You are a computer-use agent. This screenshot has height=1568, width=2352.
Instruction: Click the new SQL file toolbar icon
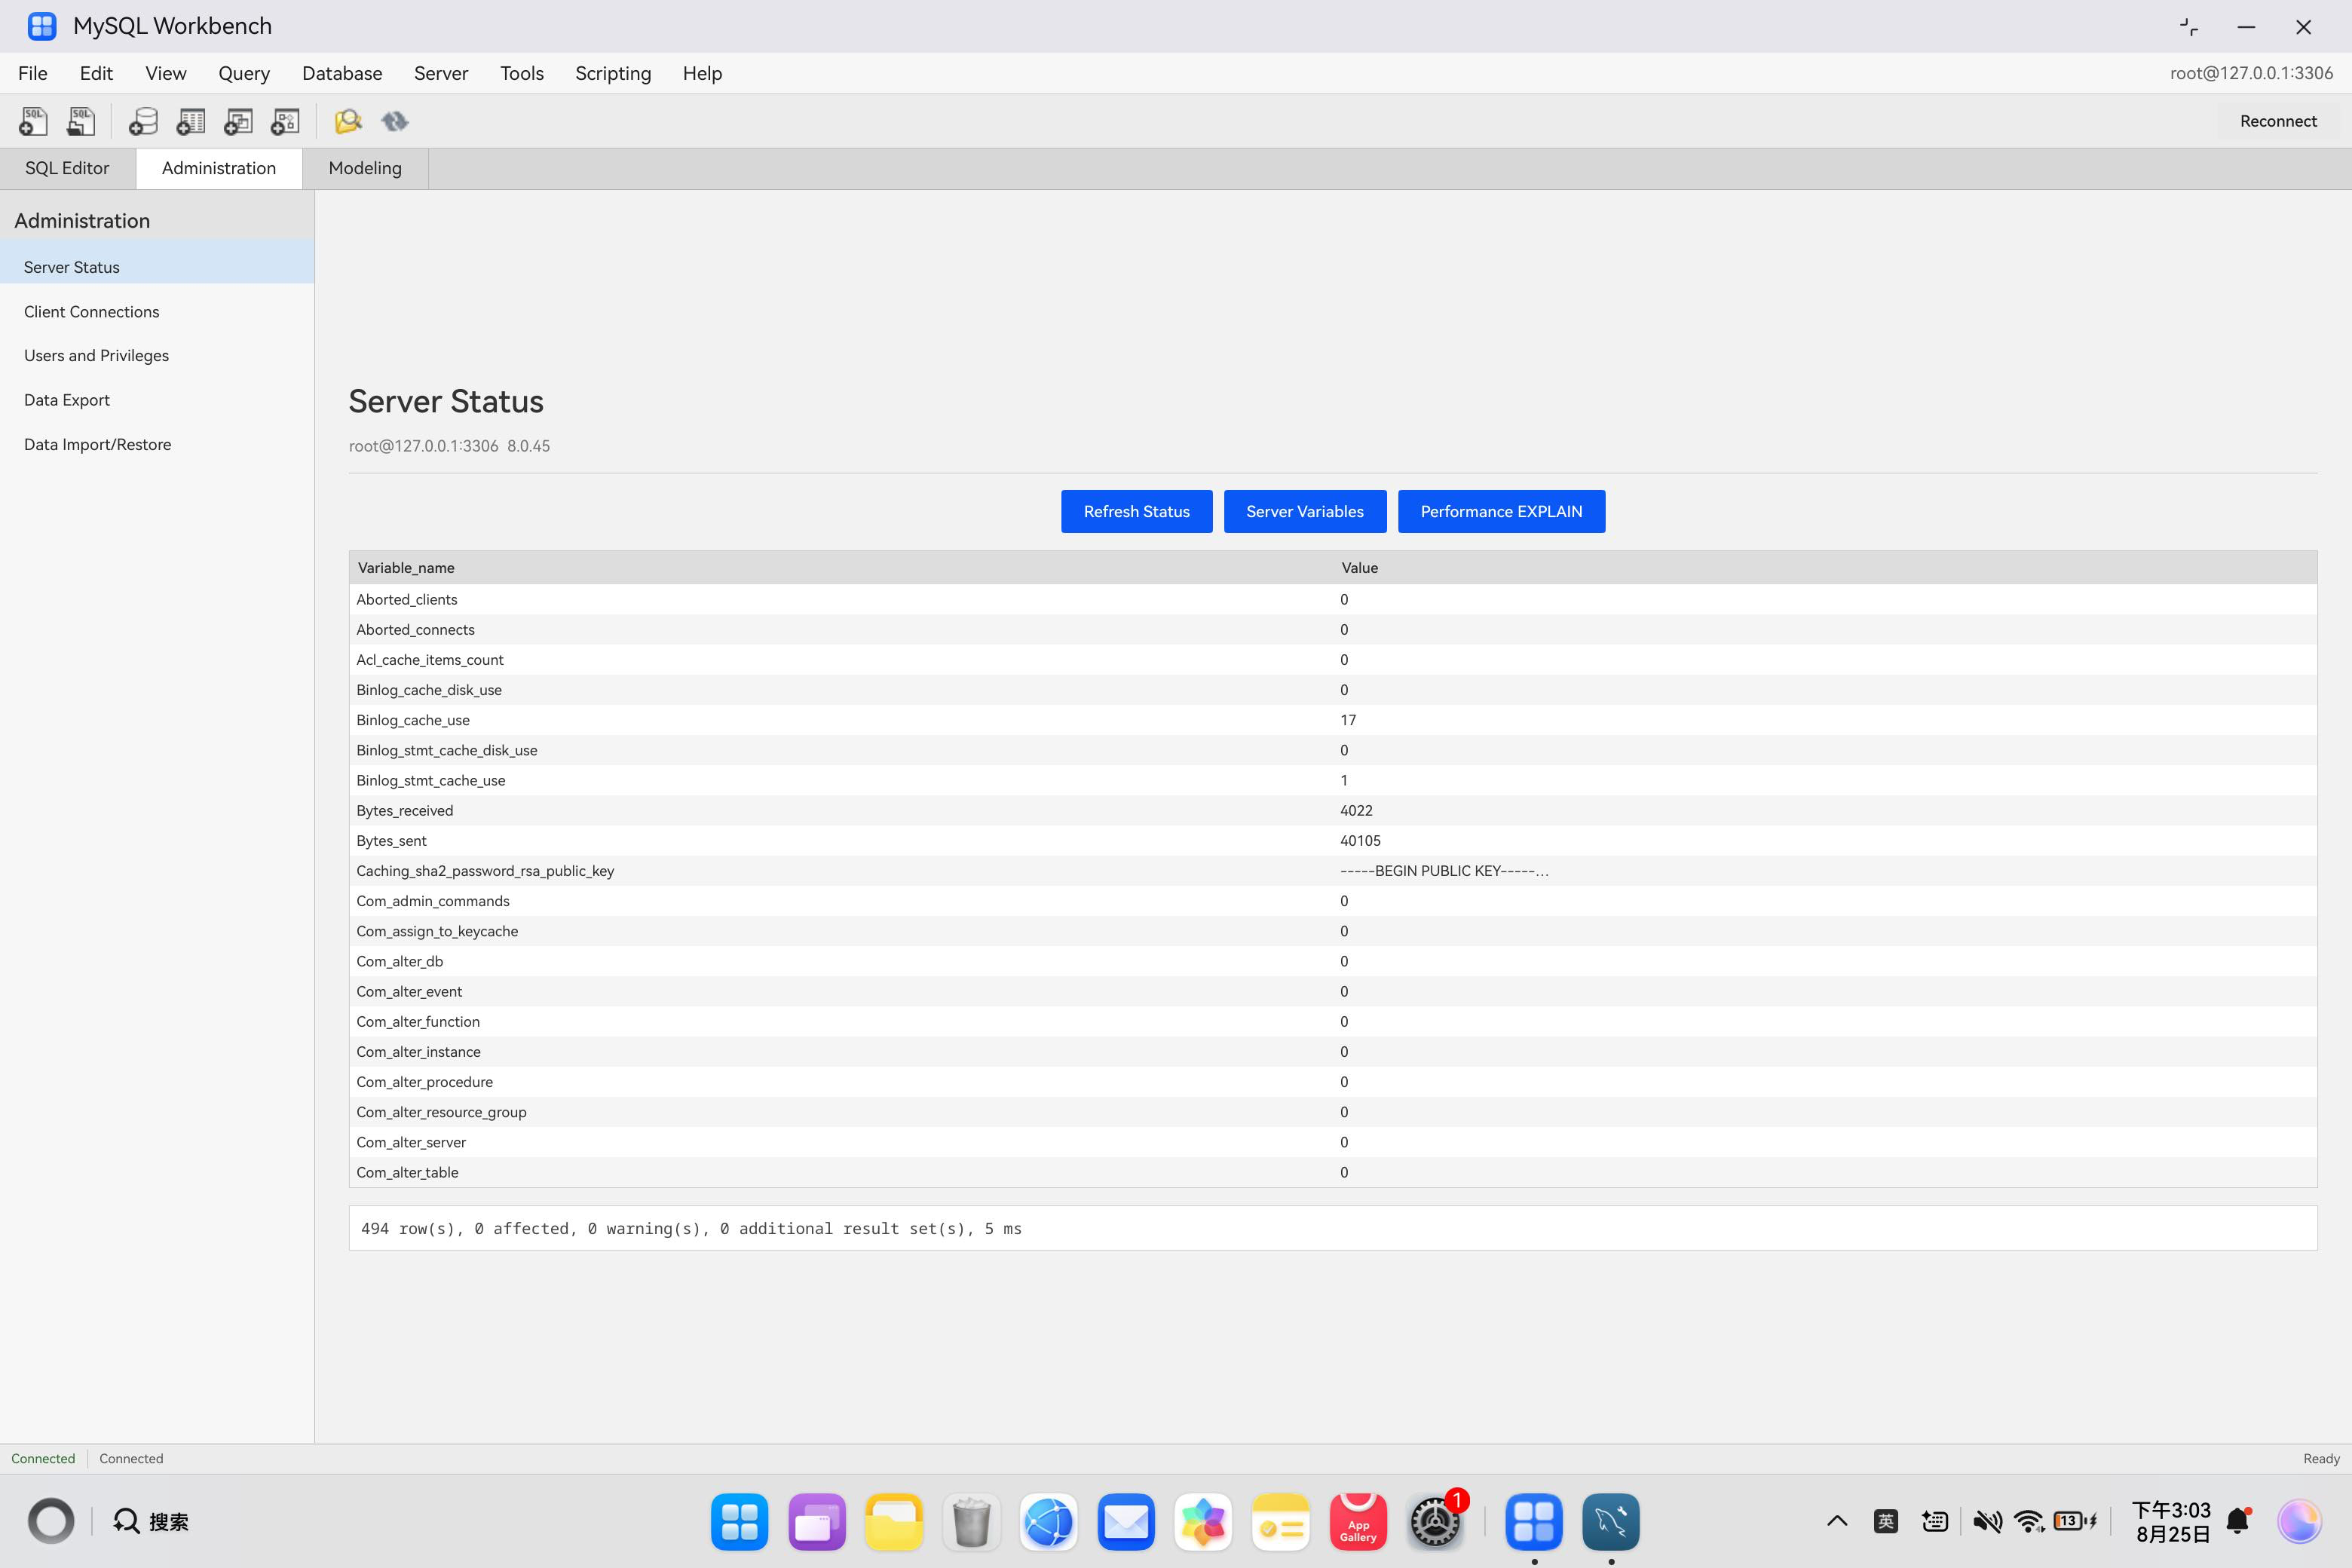(33, 121)
